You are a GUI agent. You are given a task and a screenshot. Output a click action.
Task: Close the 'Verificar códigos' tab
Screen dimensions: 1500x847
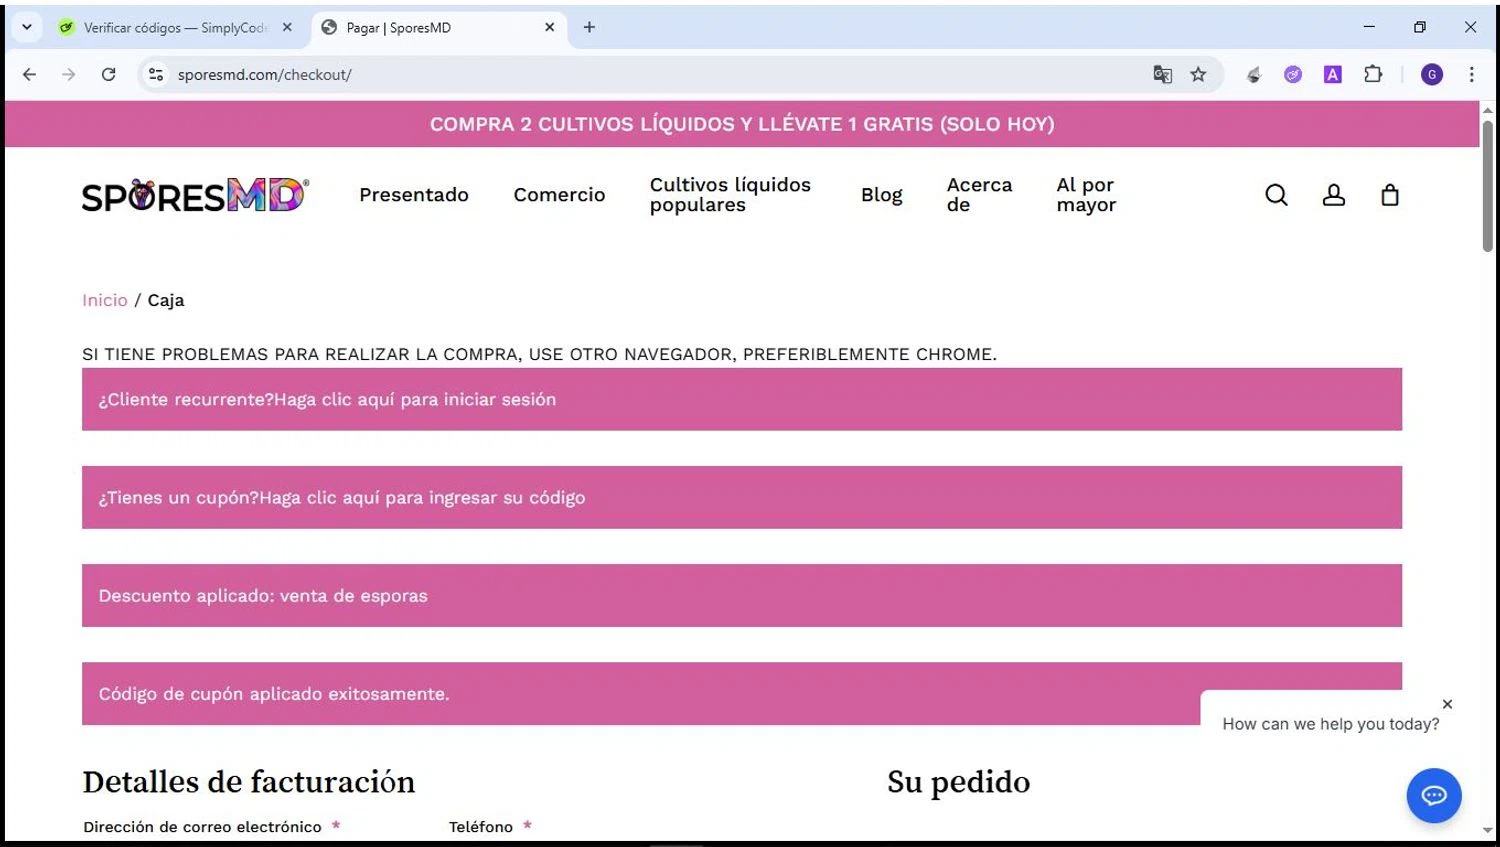(x=287, y=27)
